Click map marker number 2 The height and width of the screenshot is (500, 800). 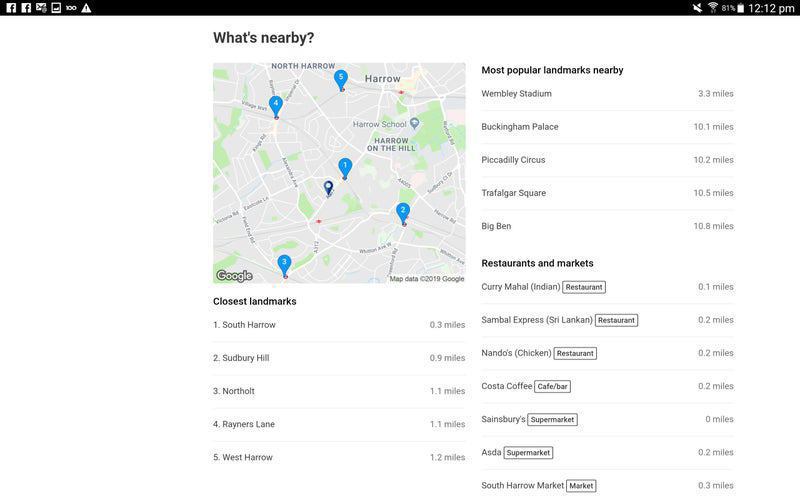pyautogui.click(x=403, y=211)
